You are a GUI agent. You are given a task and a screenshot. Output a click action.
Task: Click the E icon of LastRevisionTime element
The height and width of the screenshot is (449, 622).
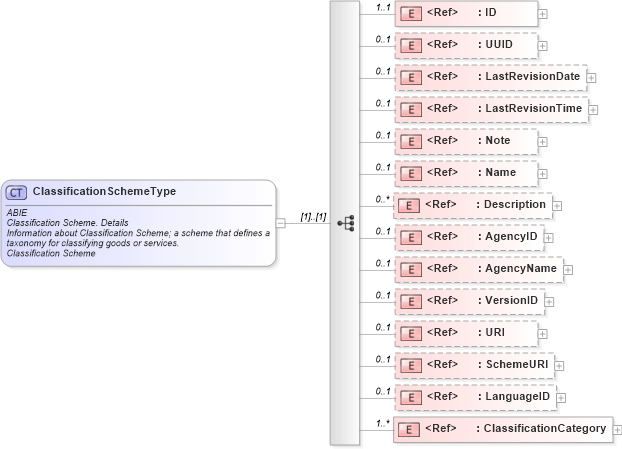[411, 110]
